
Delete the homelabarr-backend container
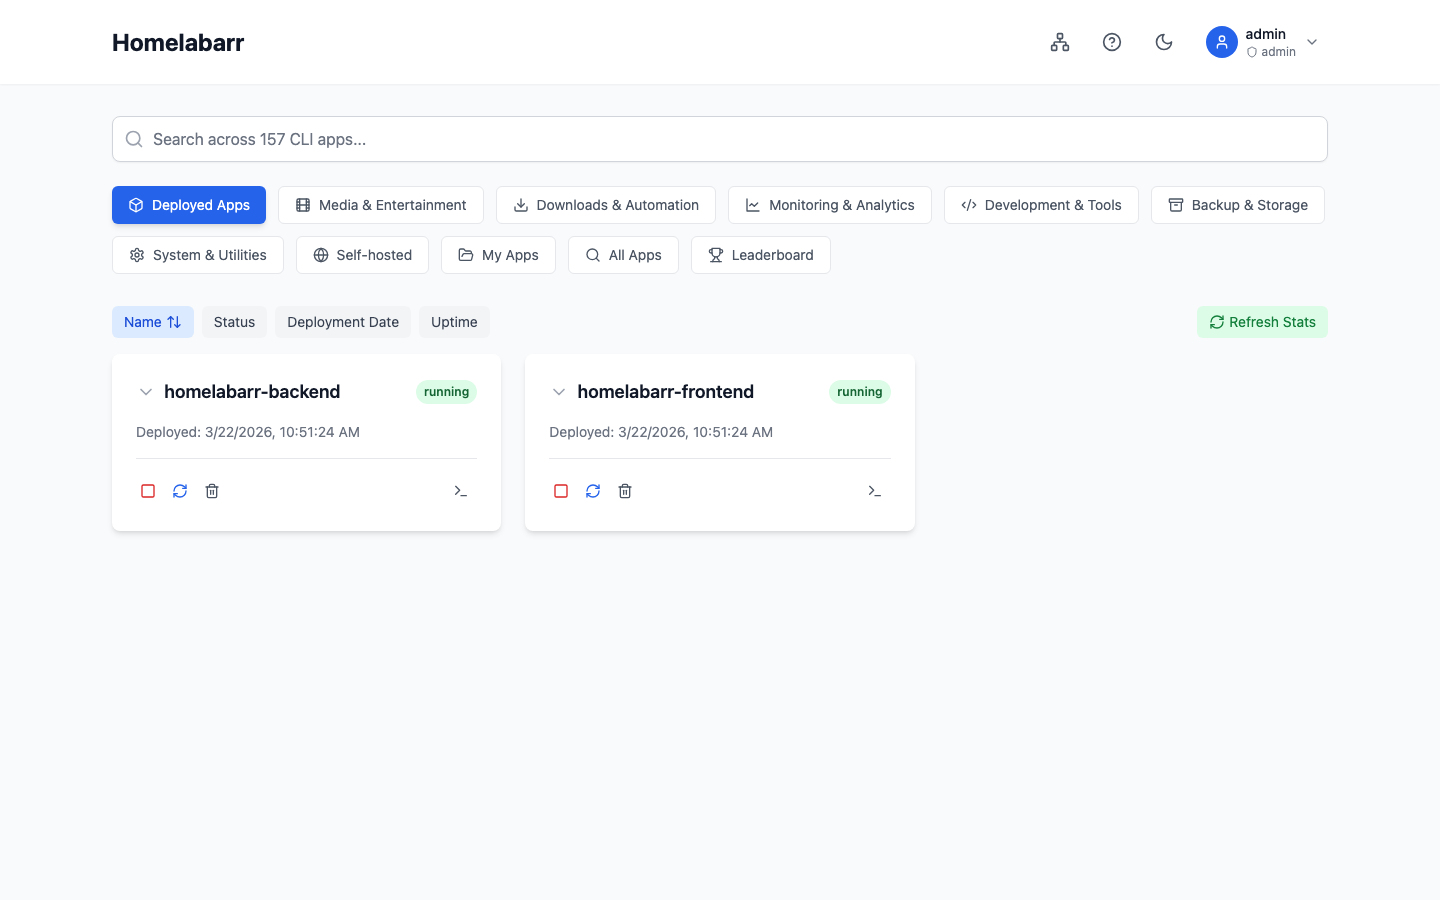click(211, 491)
